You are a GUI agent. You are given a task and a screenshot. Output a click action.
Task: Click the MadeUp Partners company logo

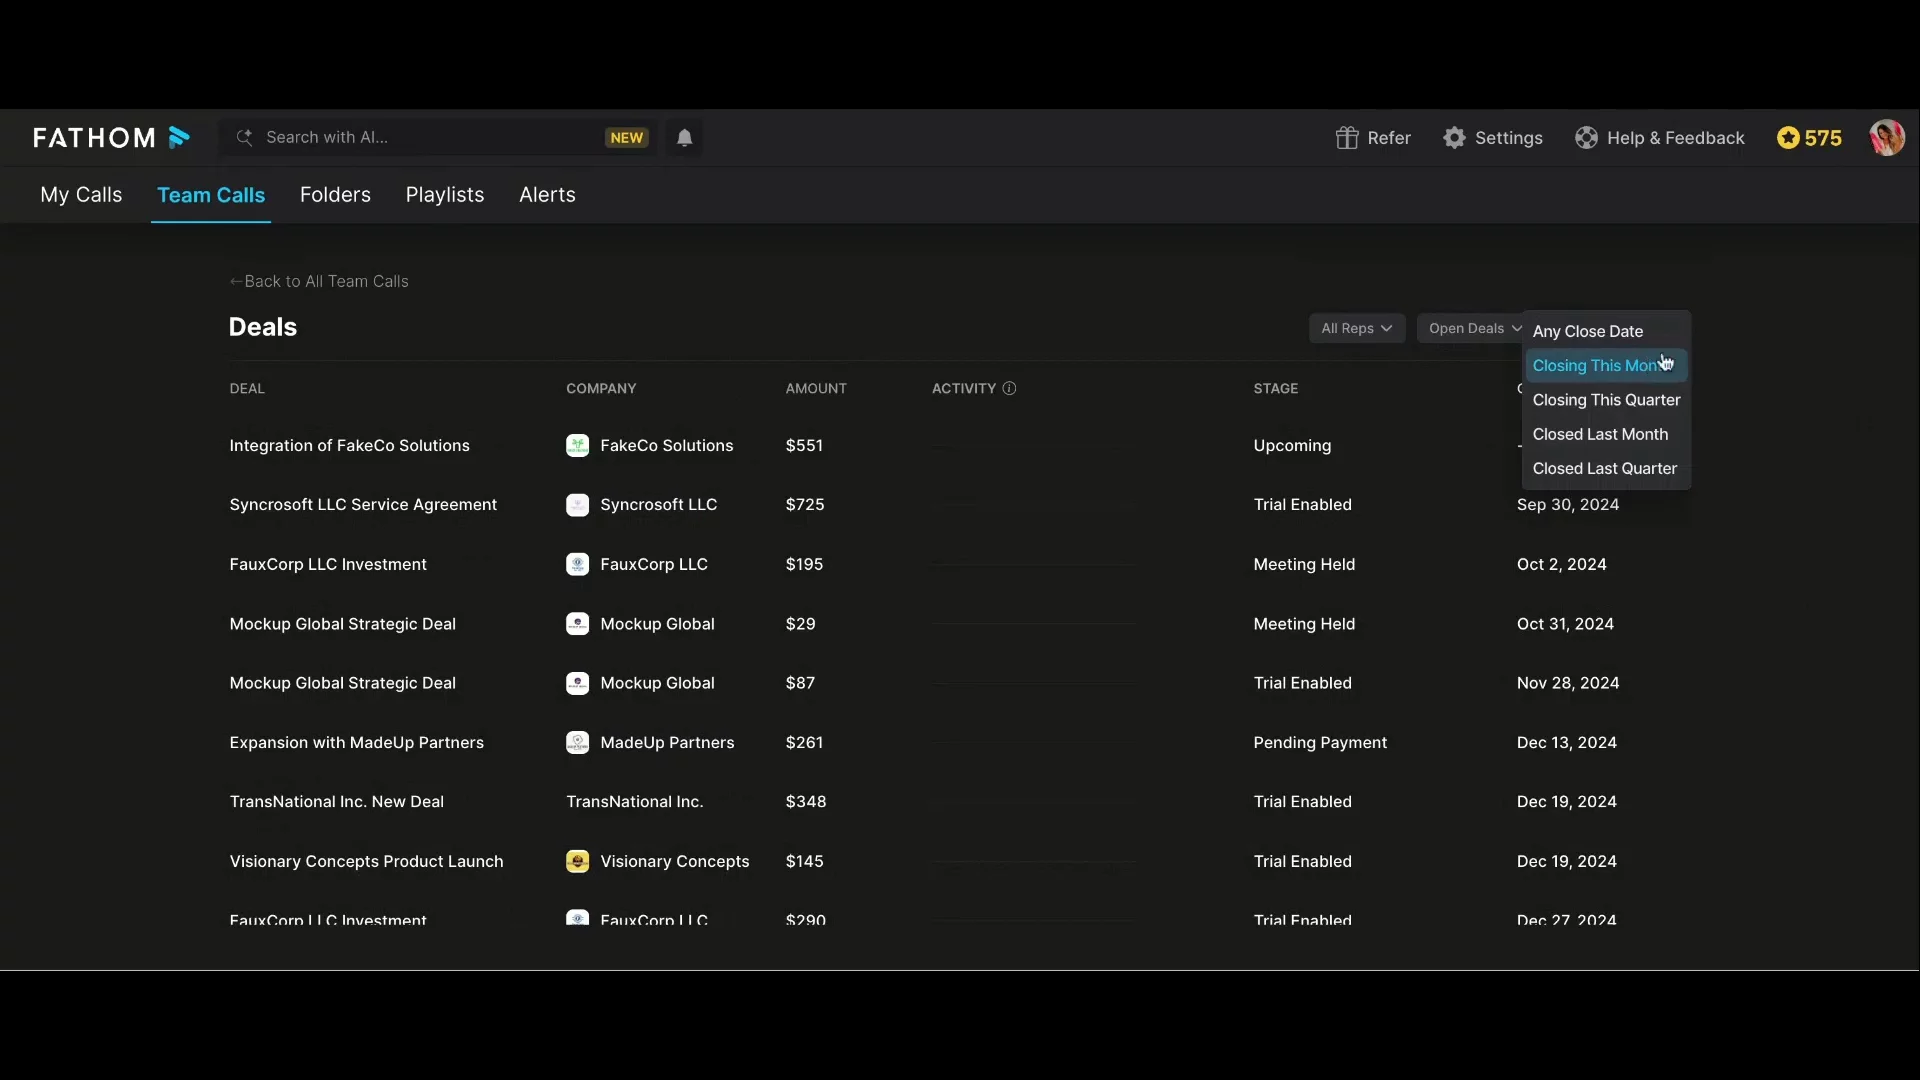pyautogui.click(x=577, y=743)
